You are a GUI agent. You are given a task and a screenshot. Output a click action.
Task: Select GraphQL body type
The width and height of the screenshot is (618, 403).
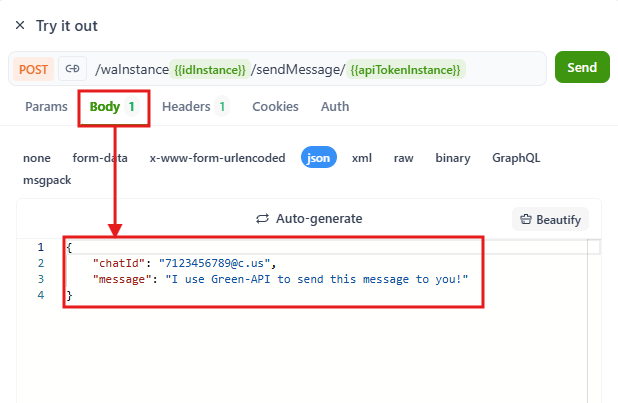516,158
